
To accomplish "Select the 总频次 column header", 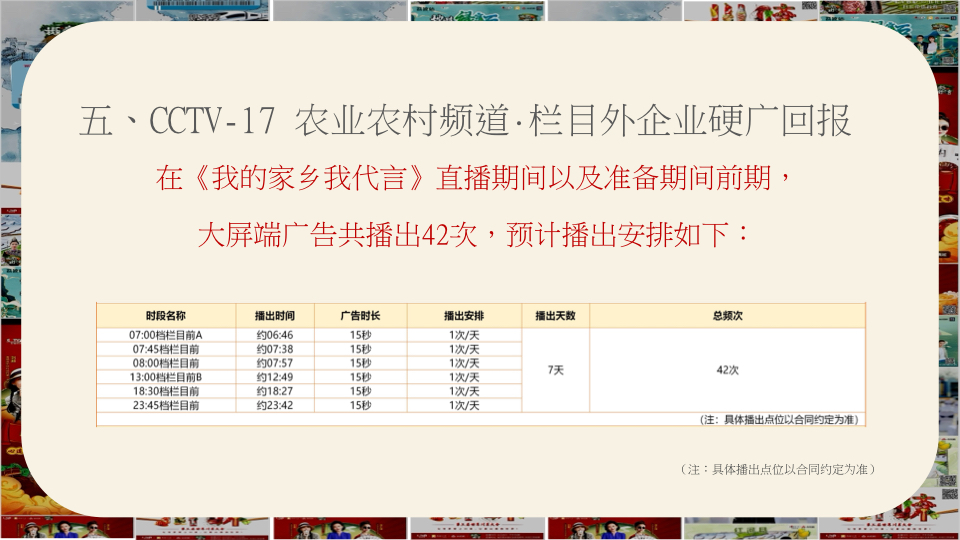I will pos(727,315).
